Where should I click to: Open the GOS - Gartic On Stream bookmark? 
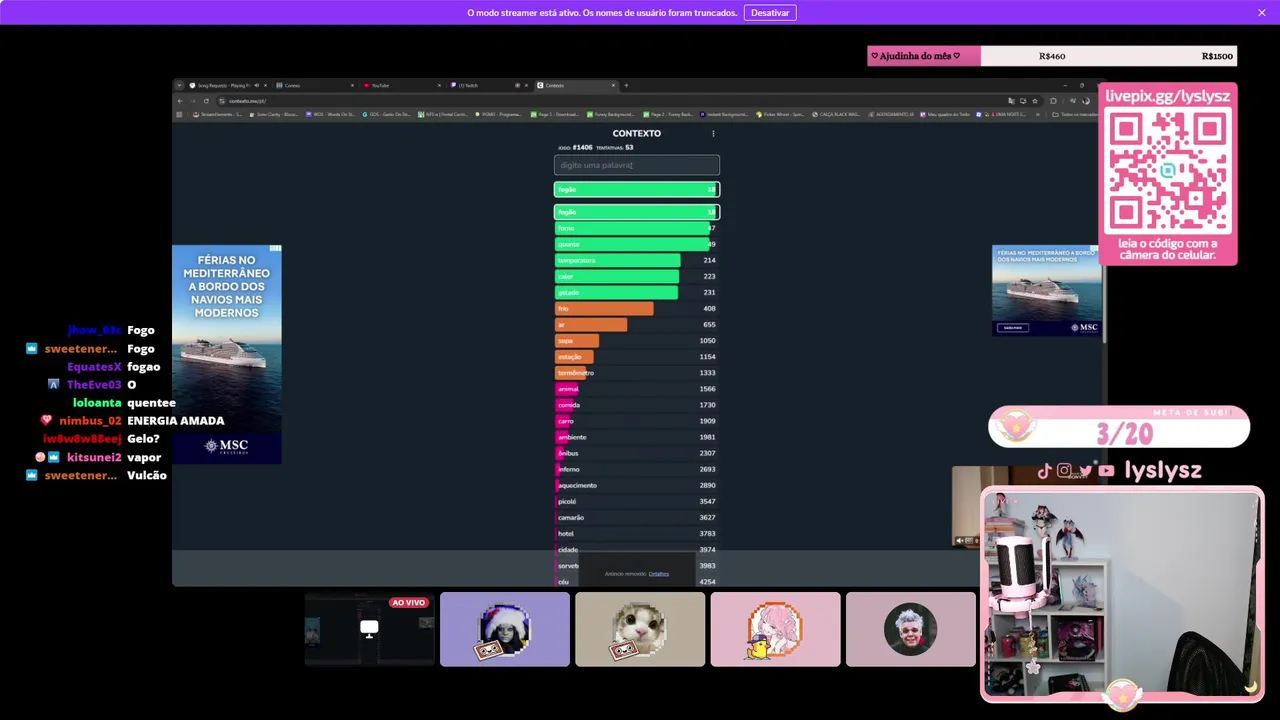point(388,114)
